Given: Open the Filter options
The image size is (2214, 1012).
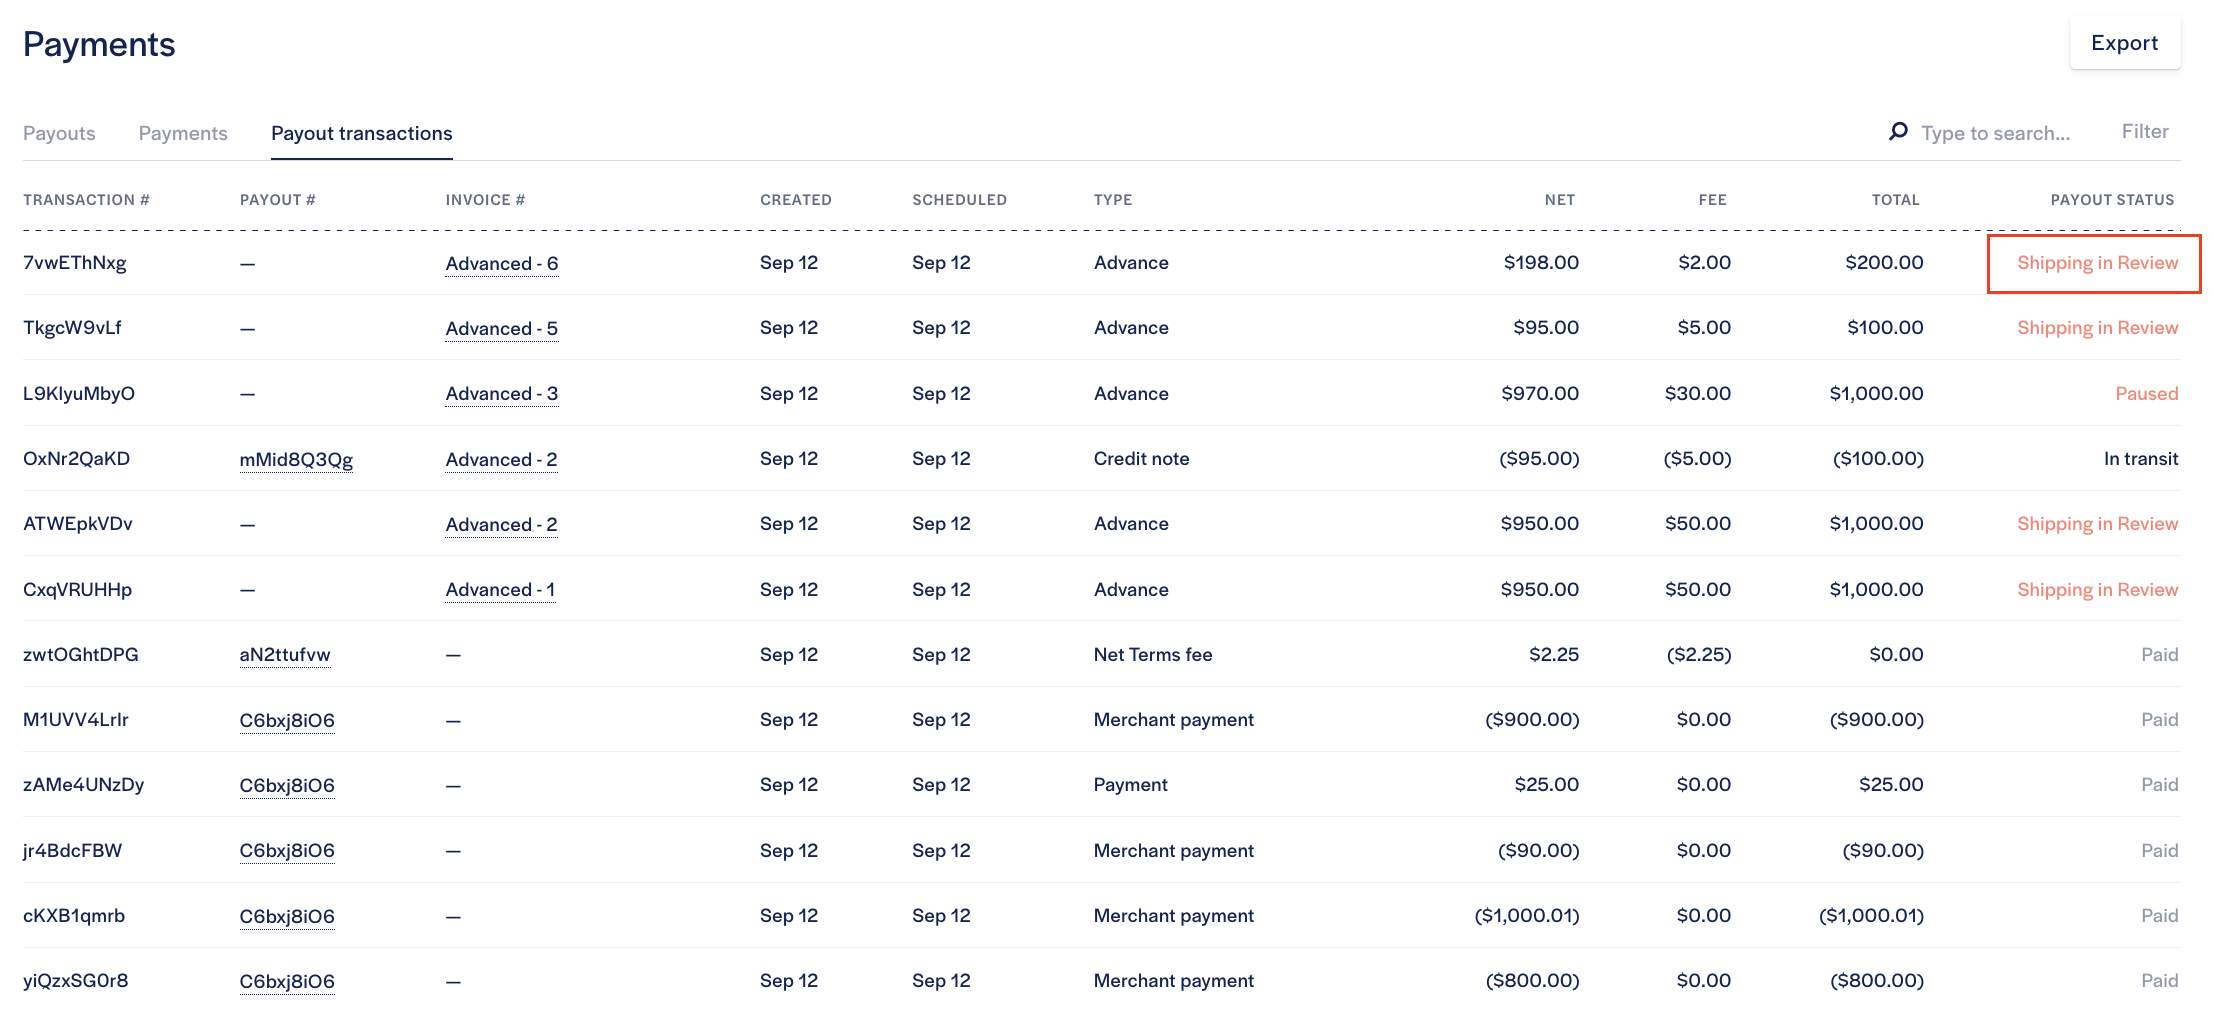Looking at the screenshot, I should tap(2144, 132).
